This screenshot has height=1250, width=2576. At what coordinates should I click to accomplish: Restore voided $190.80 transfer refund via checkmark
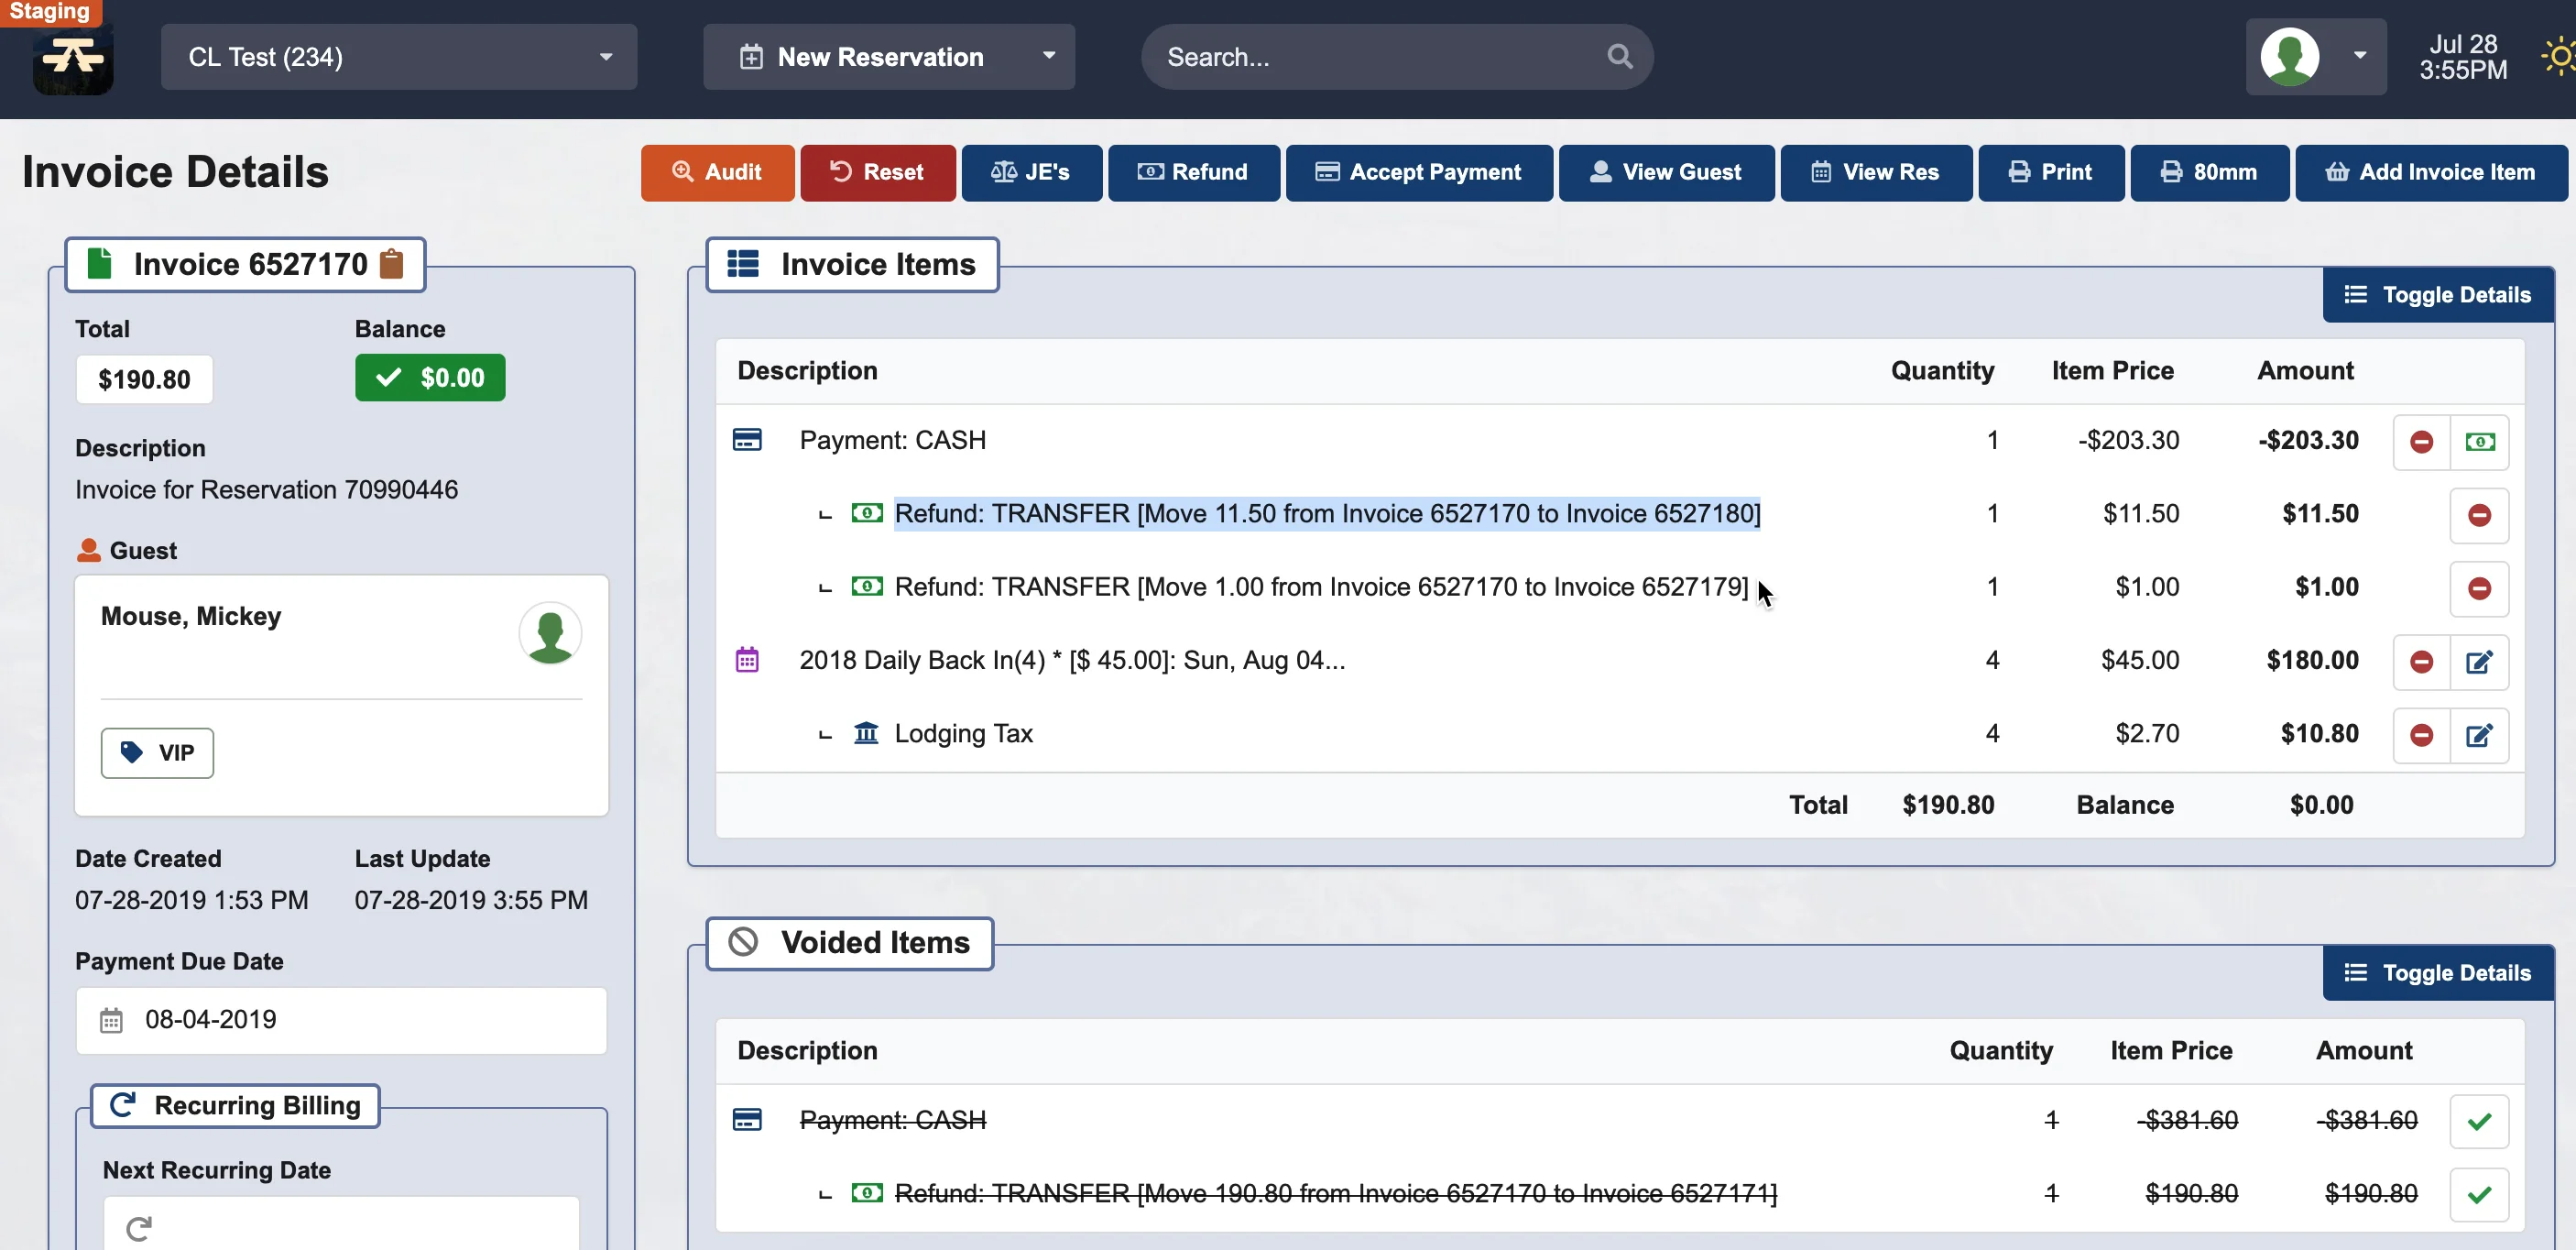coord(2479,1195)
